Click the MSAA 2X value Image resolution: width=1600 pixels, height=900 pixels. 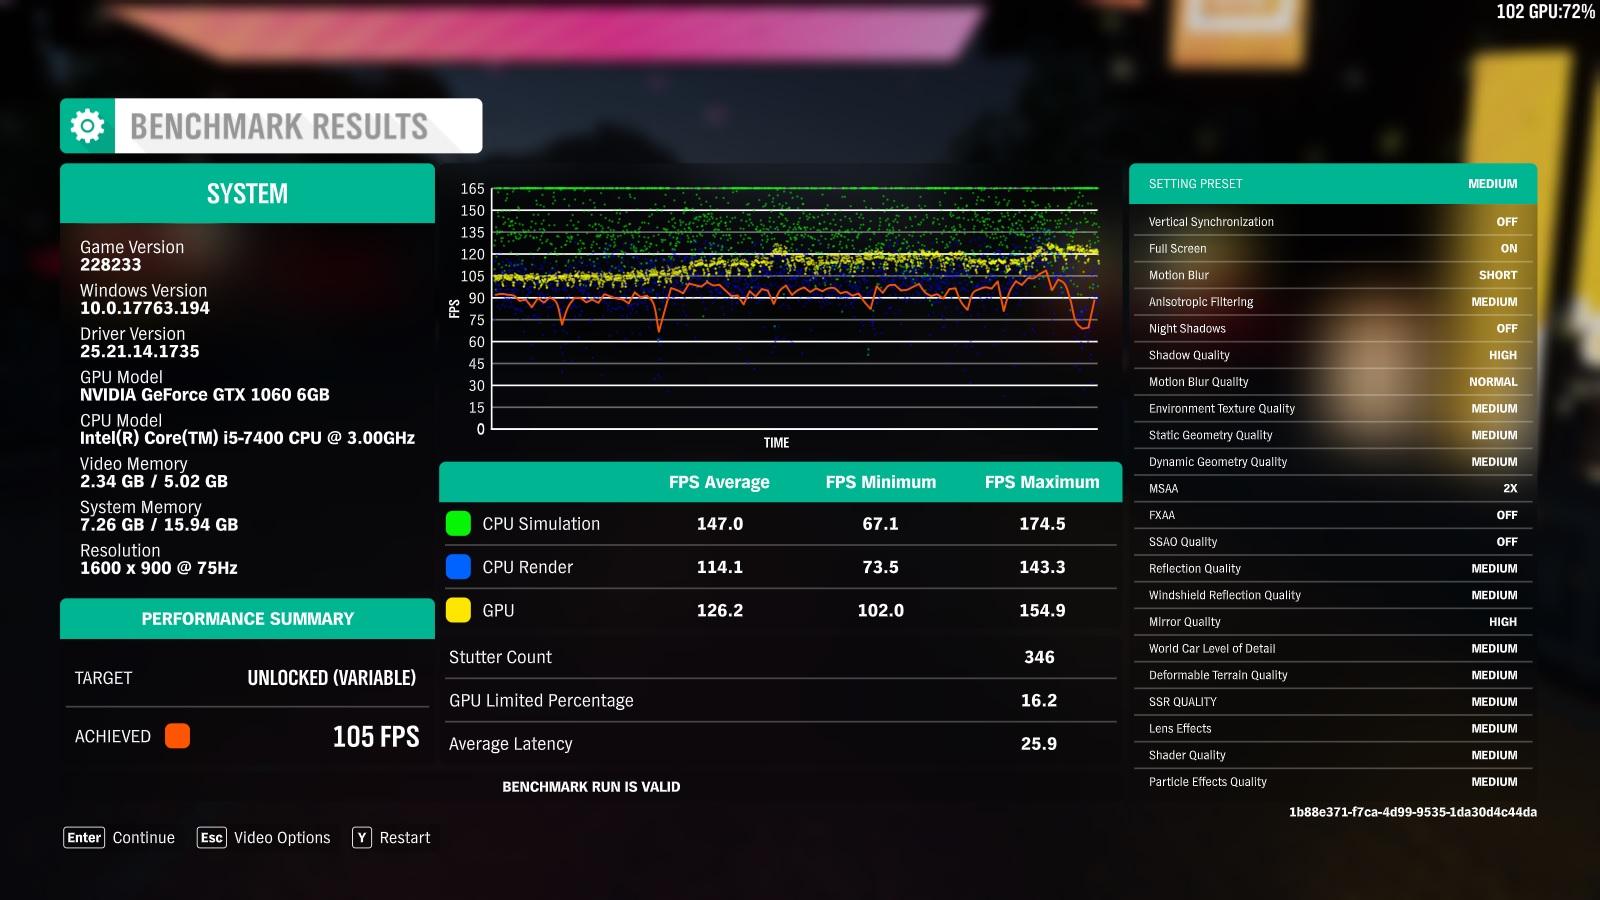tap(1510, 488)
